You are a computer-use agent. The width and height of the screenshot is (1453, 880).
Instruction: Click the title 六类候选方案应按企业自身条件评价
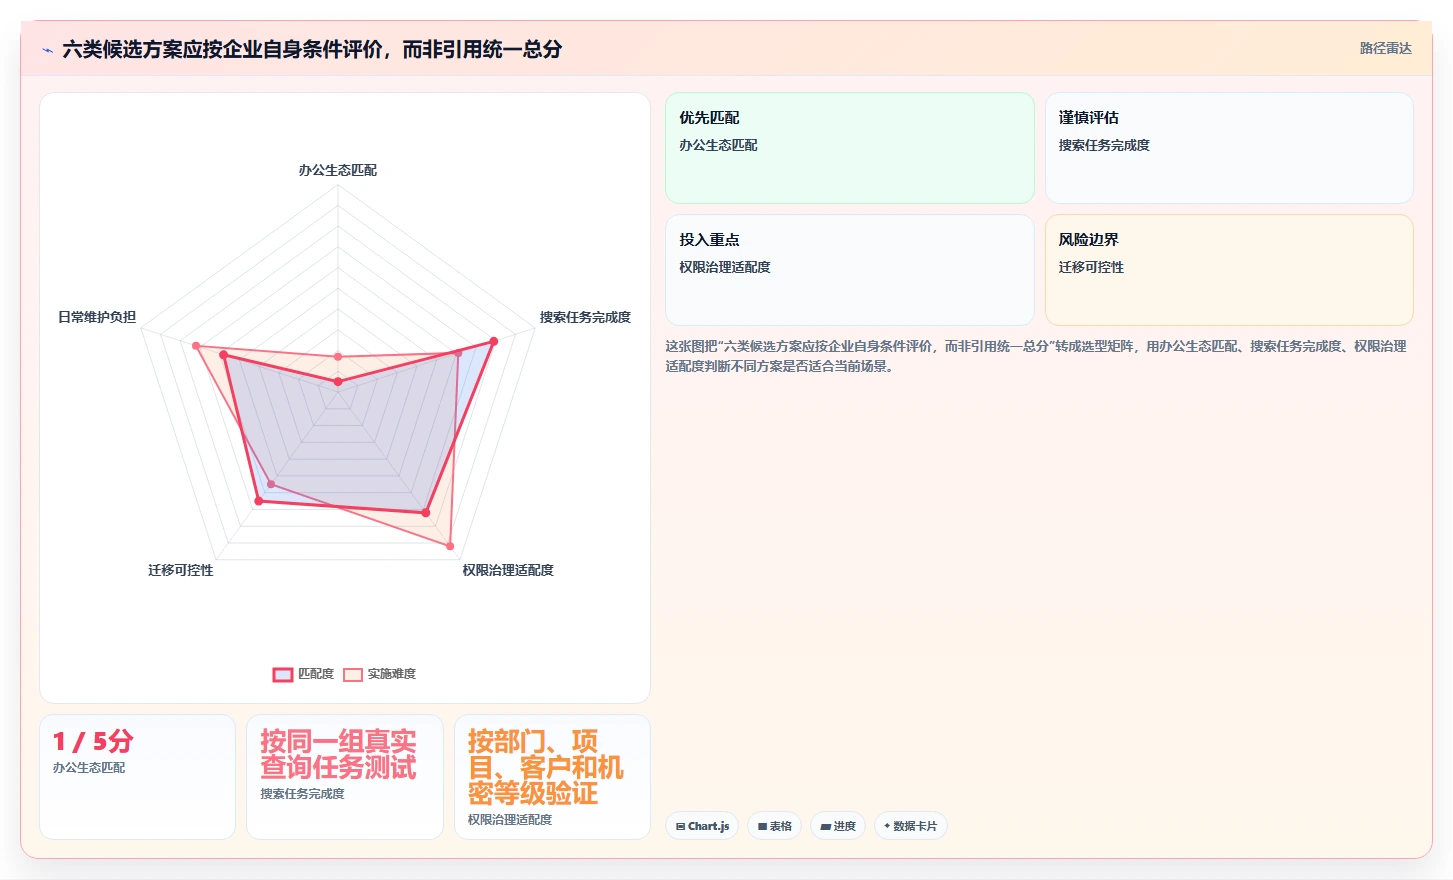(x=312, y=49)
